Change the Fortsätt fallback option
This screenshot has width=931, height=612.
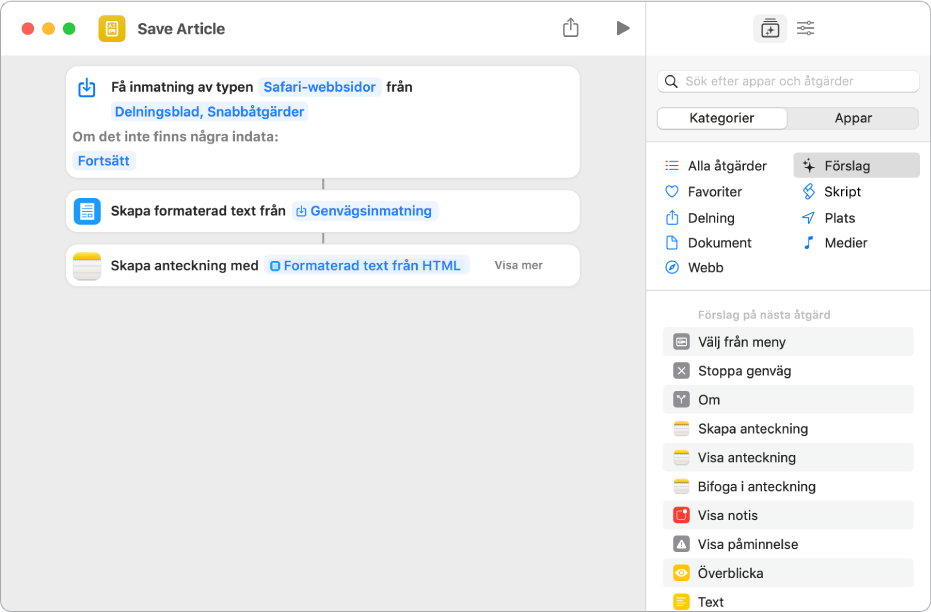[104, 160]
